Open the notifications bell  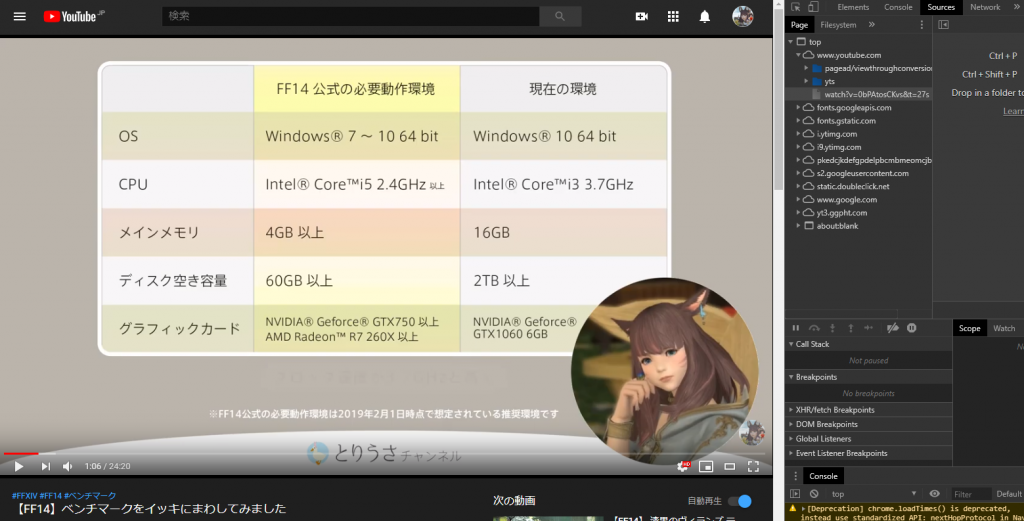(705, 16)
